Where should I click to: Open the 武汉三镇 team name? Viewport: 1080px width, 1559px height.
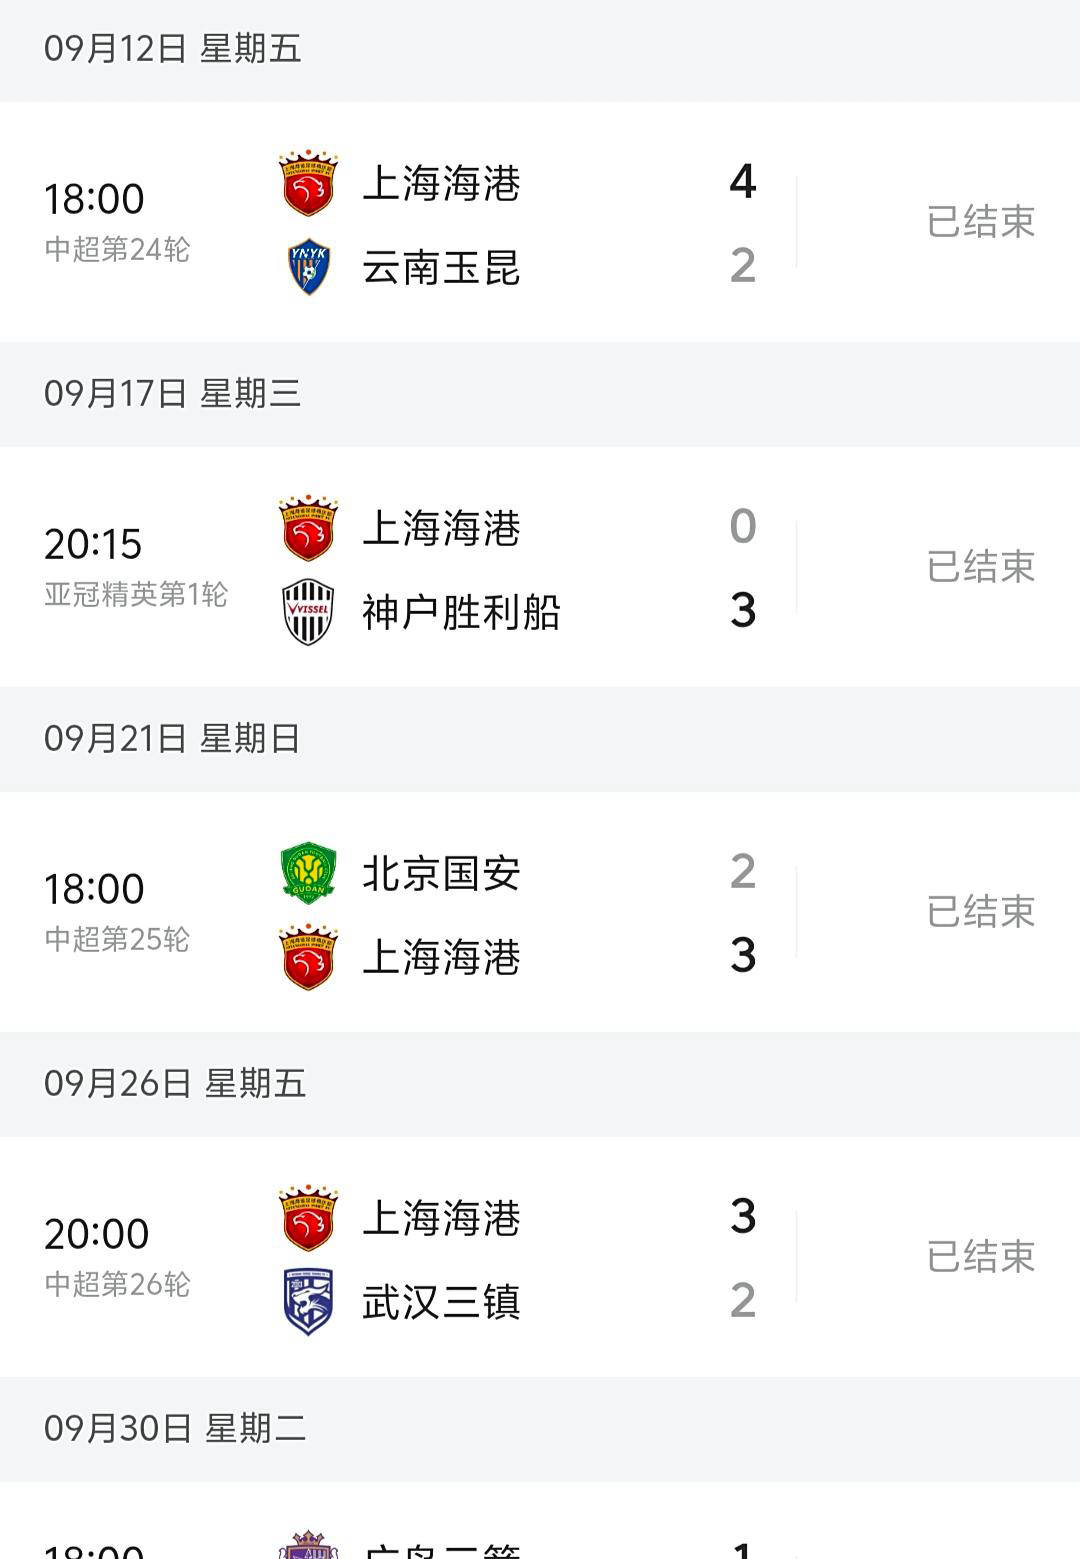coord(441,1303)
